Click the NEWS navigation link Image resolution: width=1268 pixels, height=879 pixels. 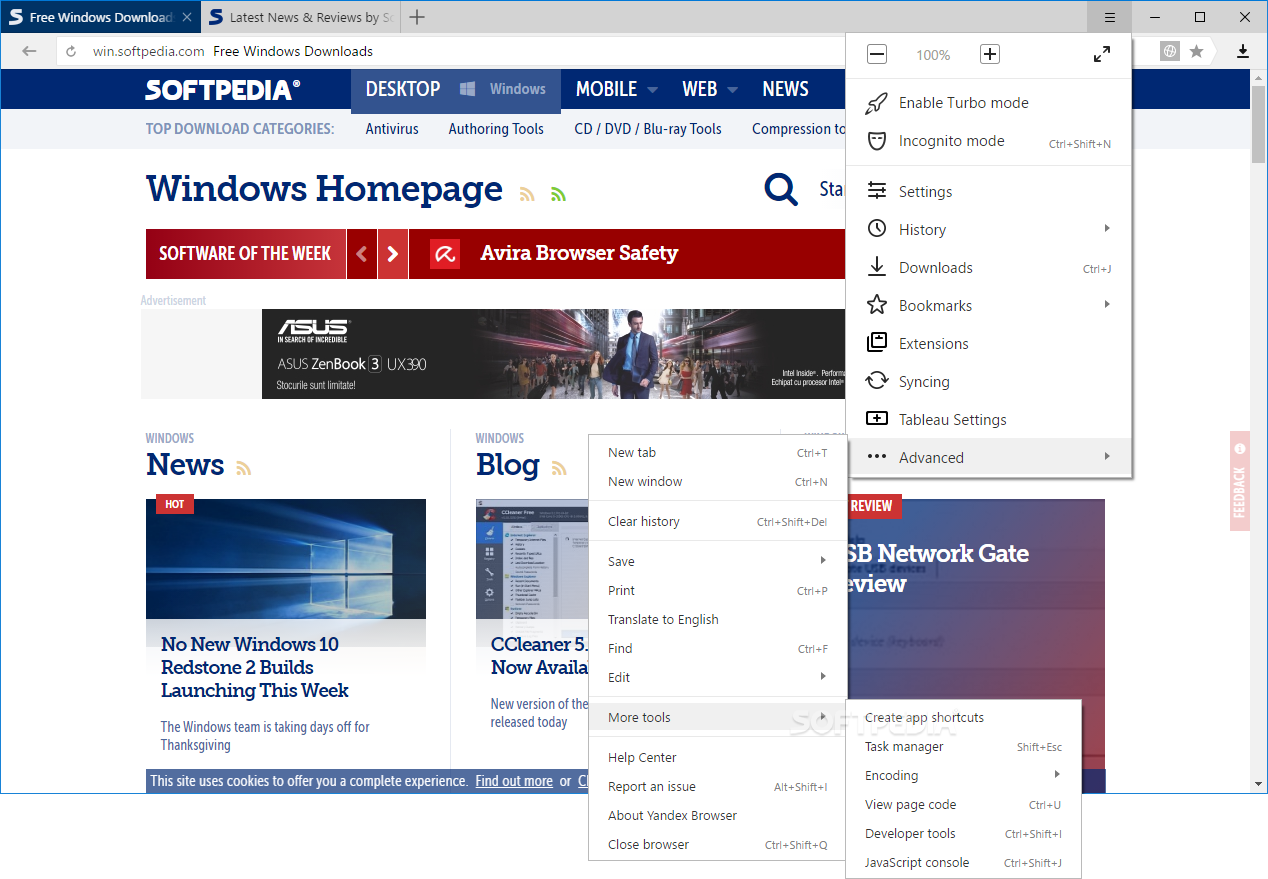point(785,89)
